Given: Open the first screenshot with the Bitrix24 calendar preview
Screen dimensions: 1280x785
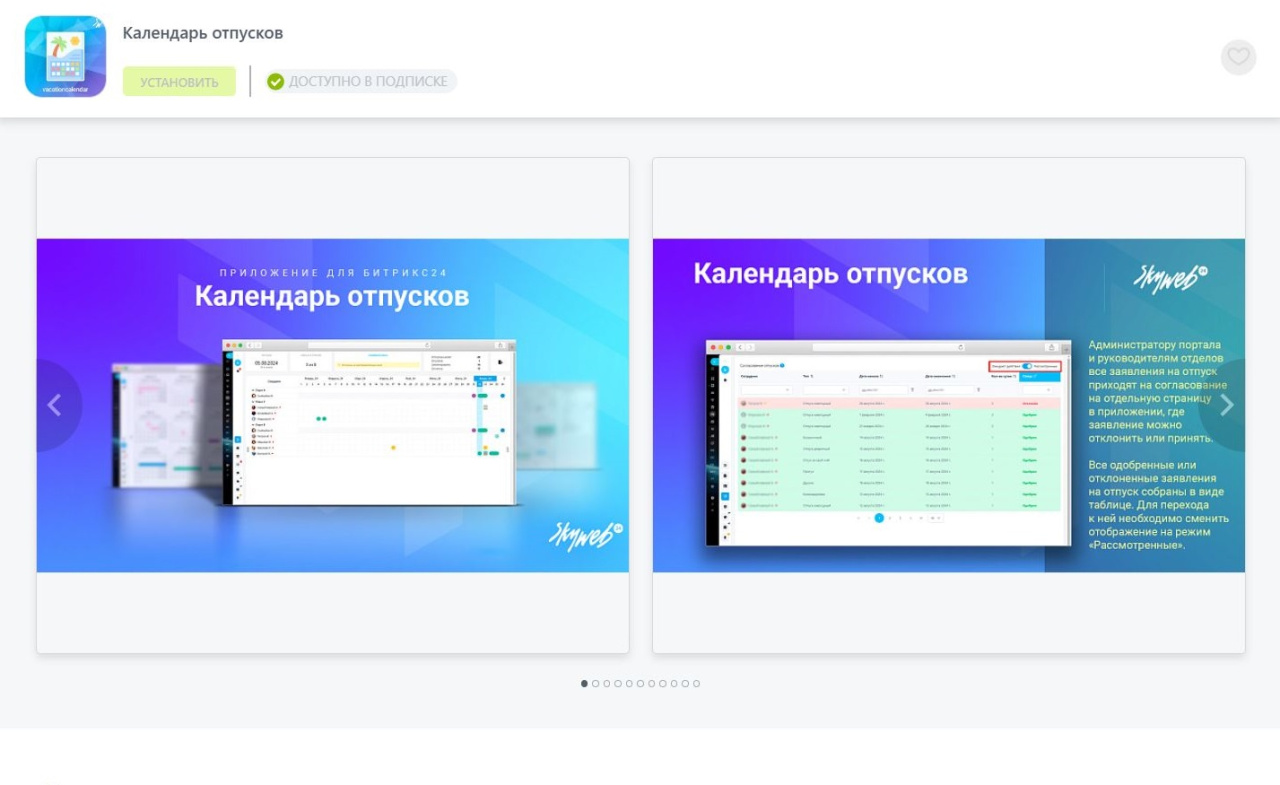Looking at the screenshot, I should click(333, 405).
